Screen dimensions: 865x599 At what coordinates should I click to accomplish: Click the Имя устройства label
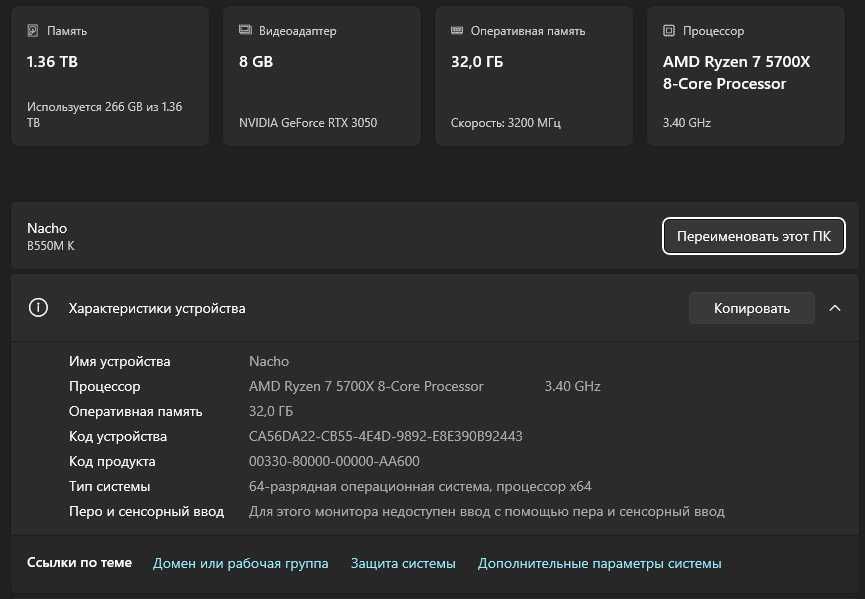119,361
